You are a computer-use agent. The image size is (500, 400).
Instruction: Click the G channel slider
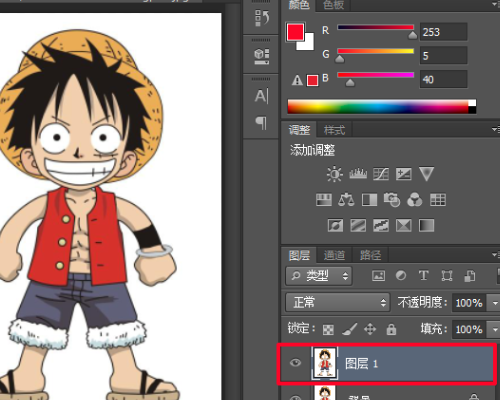point(376,51)
